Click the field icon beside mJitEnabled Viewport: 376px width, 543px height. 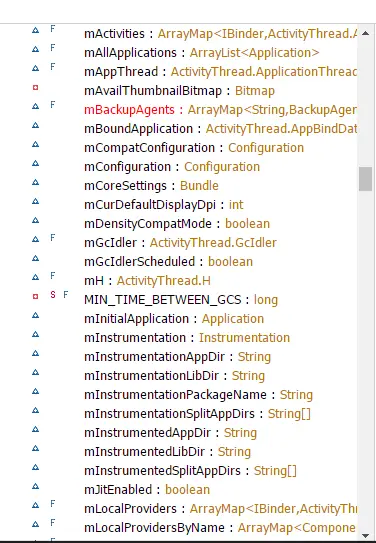pos(35,487)
